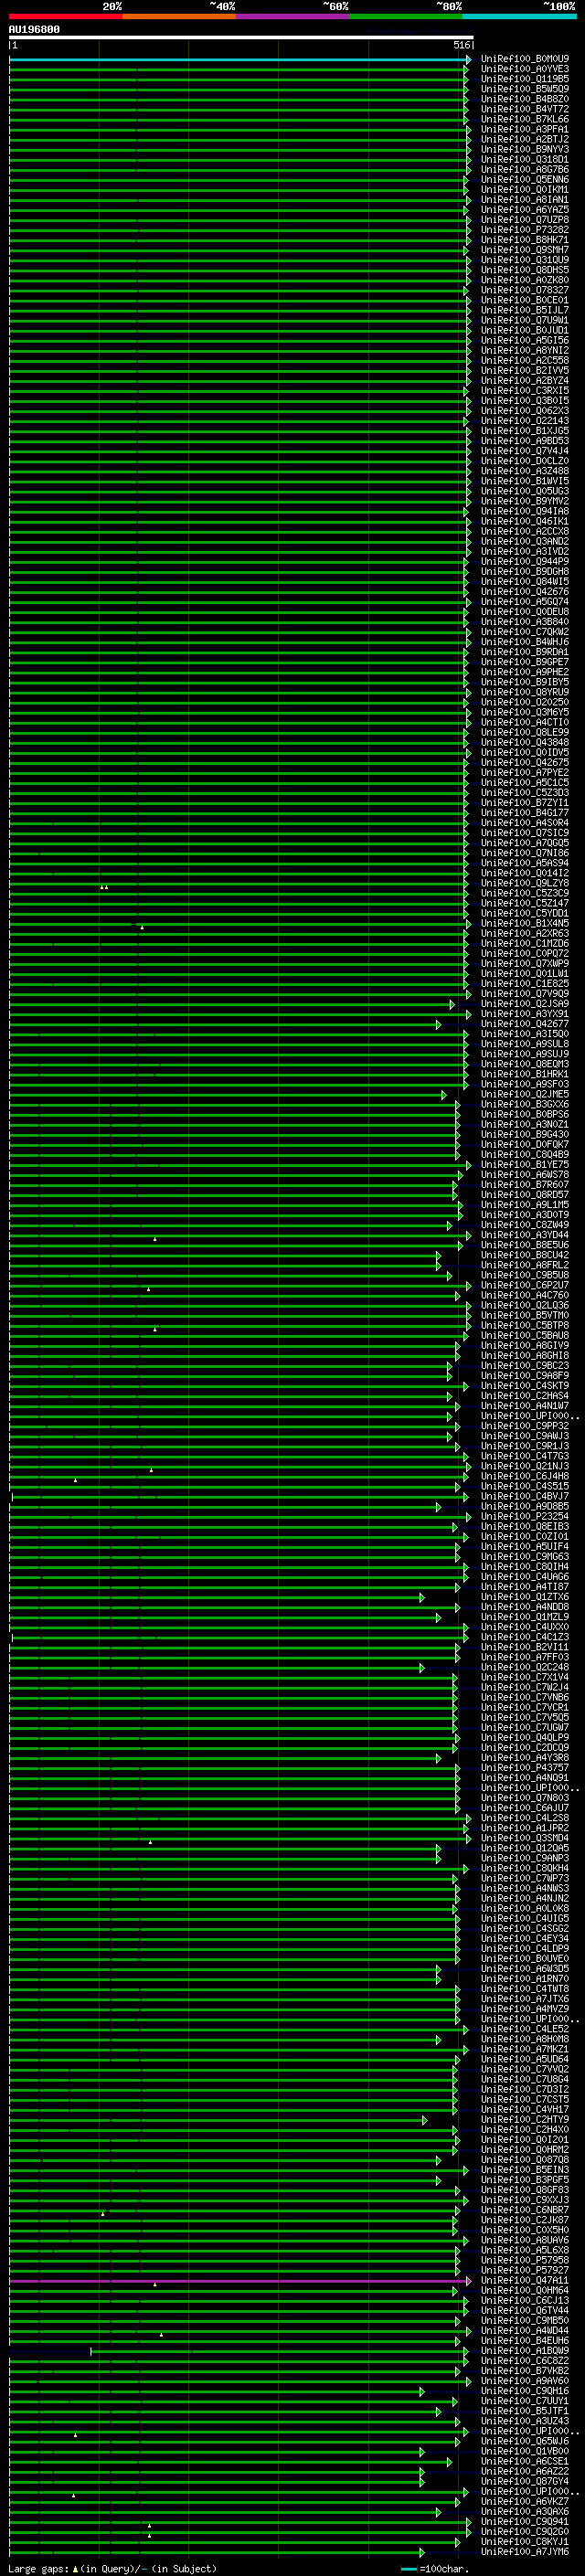This screenshot has height=2576, width=585.
Task: Open hit UniRef100_A8G7B6
Action: click(x=525, y=169)
